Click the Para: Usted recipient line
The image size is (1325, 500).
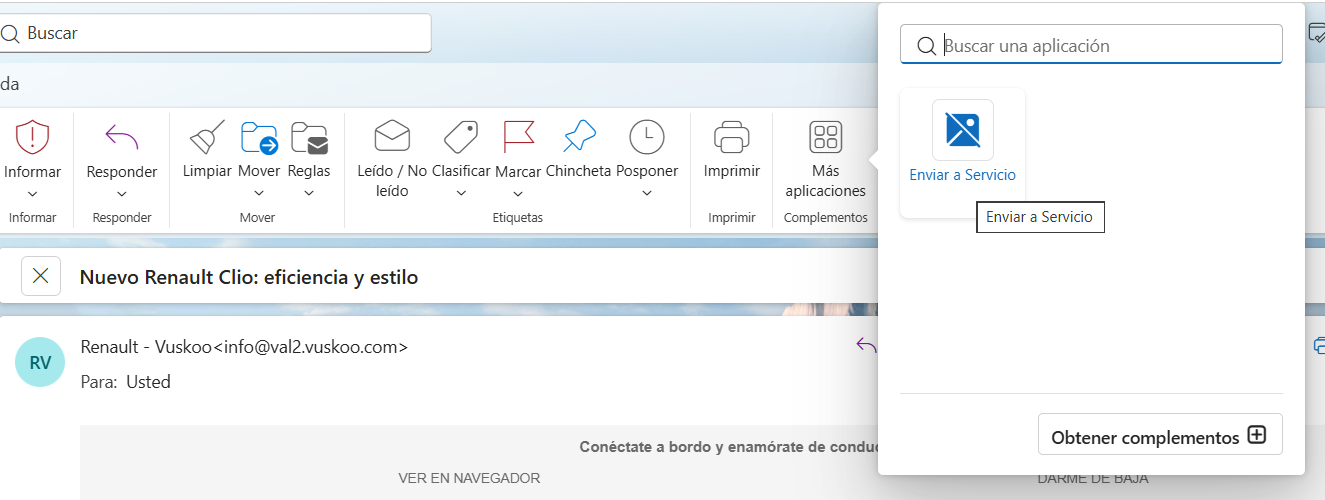tap(125, 382)
